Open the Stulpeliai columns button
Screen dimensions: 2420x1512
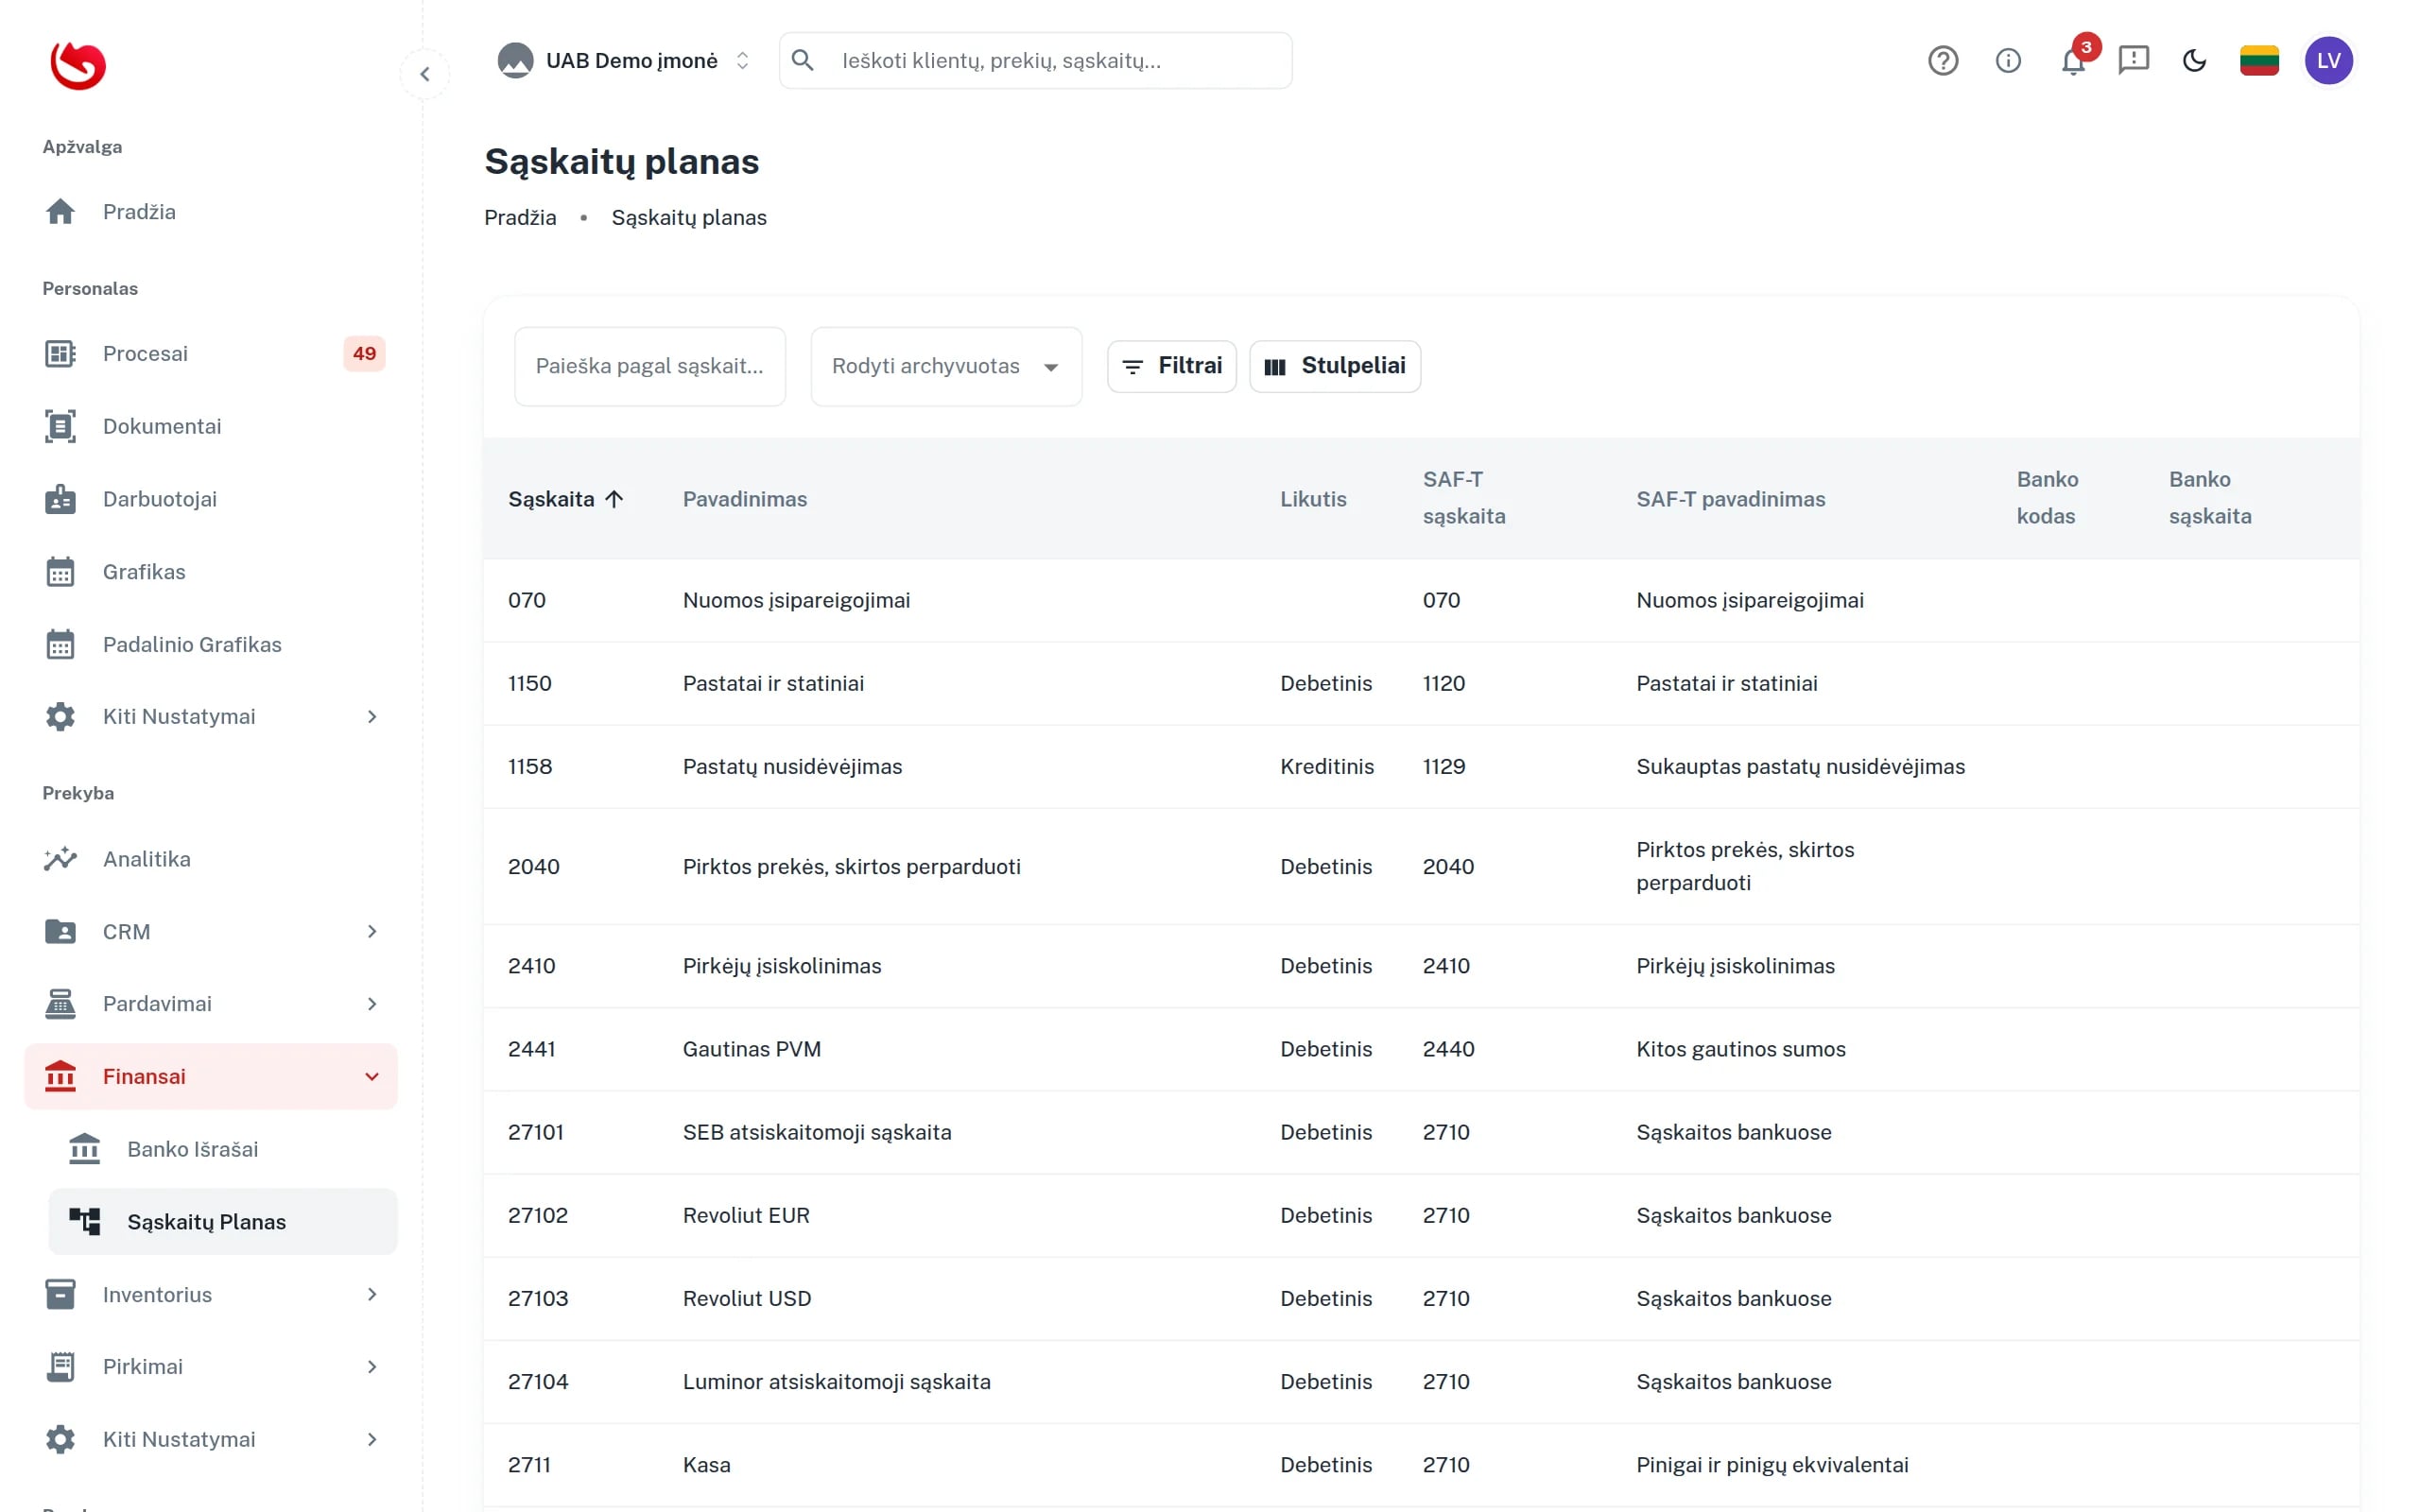(1335, 366)
